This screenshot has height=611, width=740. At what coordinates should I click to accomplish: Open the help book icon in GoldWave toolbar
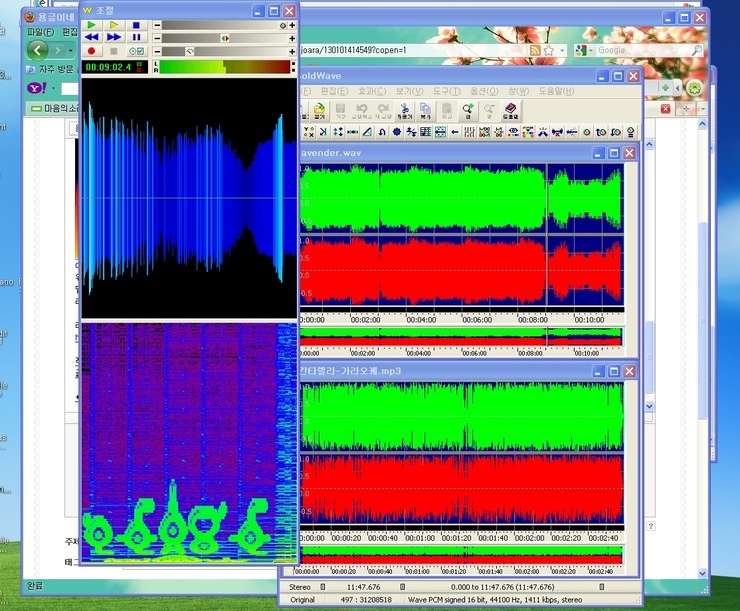[510, 110]
